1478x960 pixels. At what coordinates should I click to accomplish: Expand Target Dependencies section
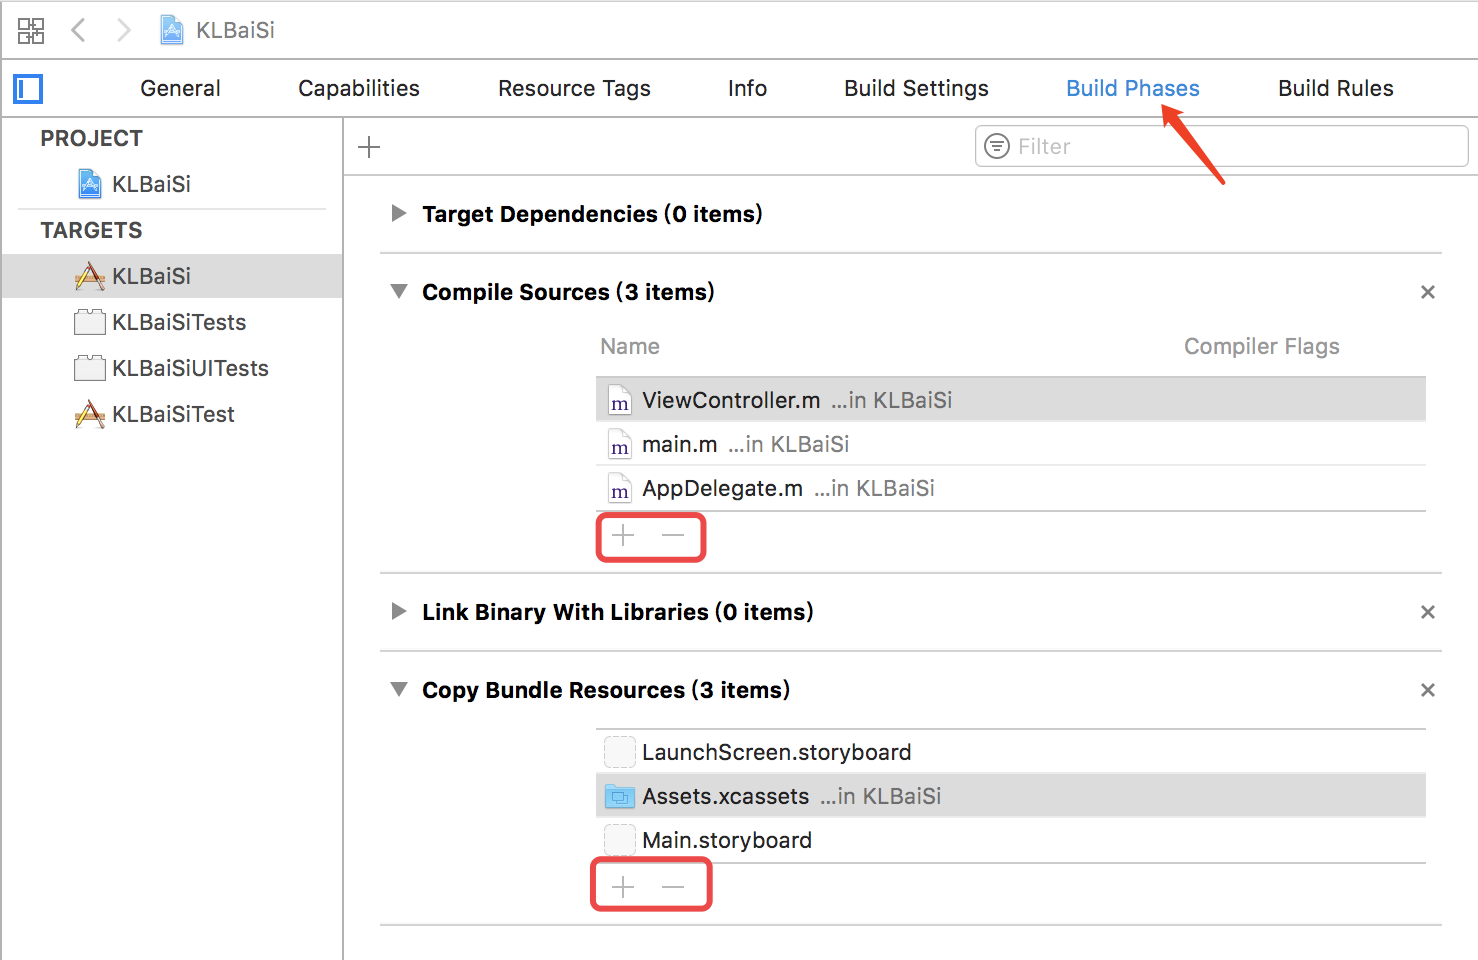pyautogui.click(x=399, y=213)
